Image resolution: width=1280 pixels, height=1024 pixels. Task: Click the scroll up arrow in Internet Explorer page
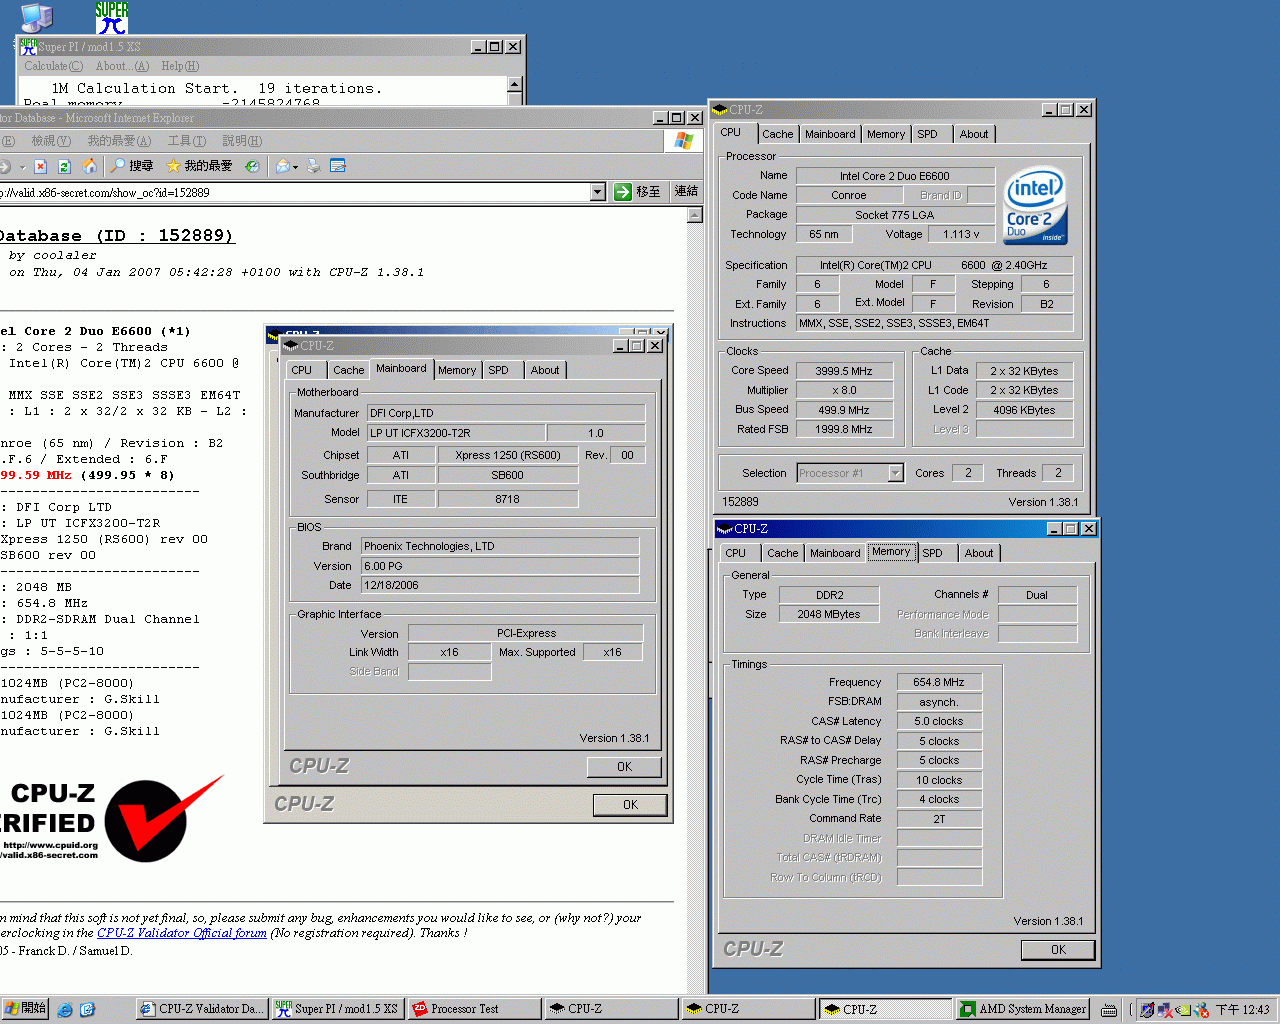[x=695, y=215]
